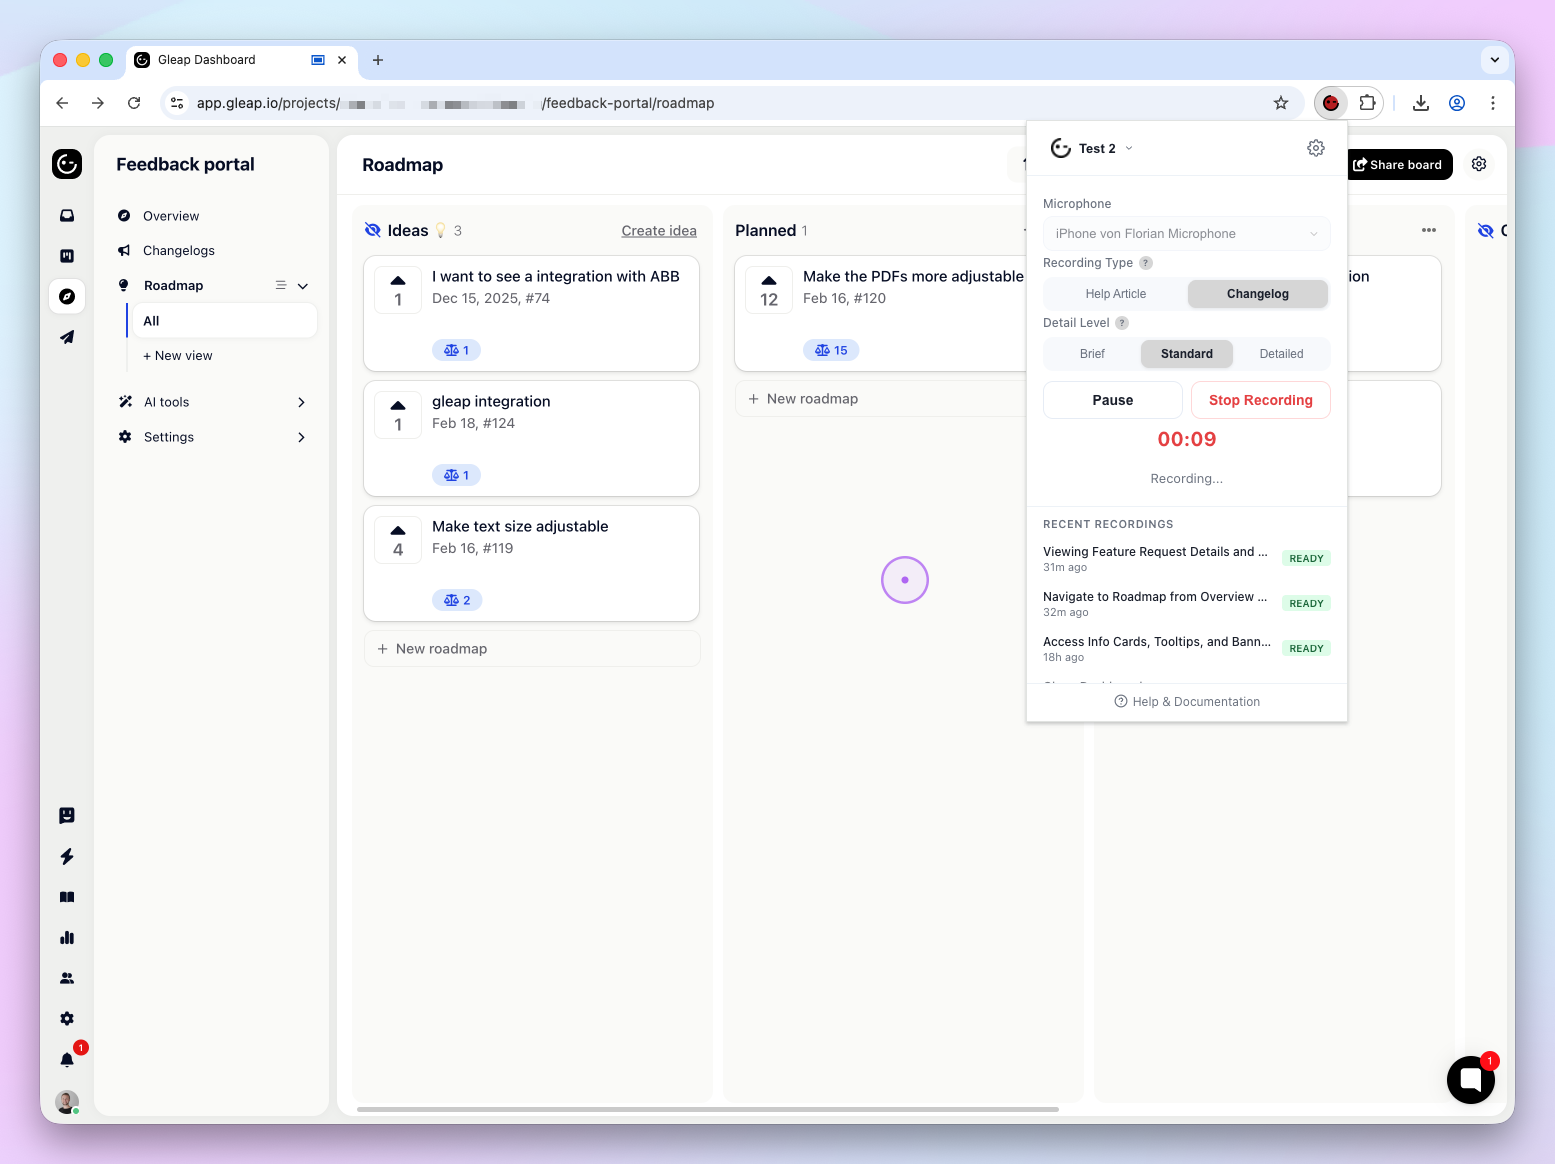Open Help & Documentation link
Screen dimensions: 1555x1164
(x=1187, y=702)
